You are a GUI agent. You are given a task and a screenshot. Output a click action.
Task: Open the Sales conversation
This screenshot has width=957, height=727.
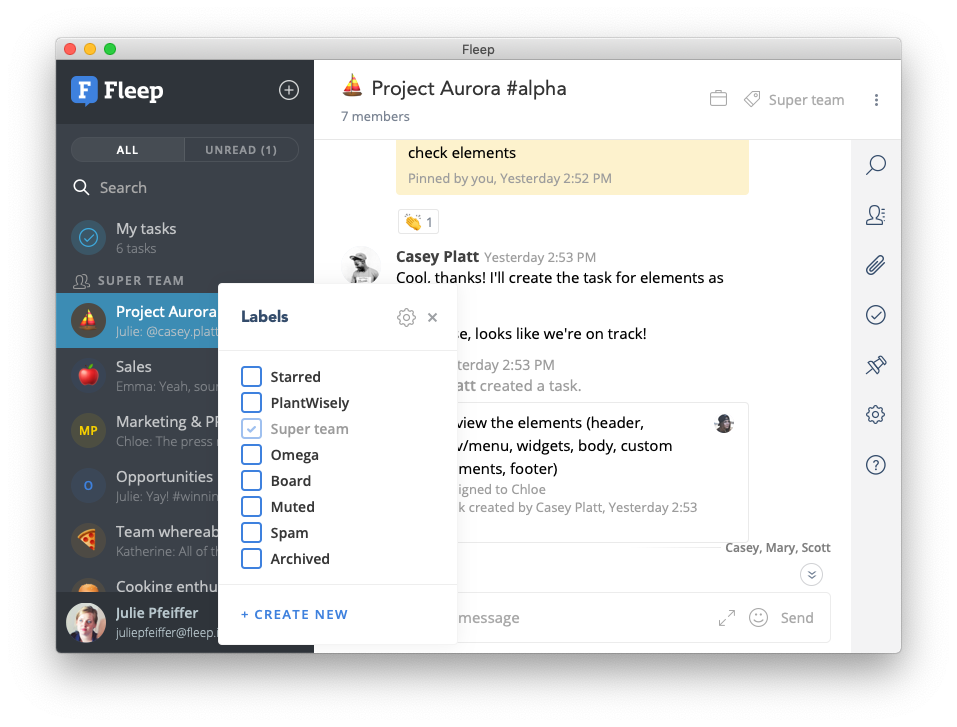coord(137,375)
